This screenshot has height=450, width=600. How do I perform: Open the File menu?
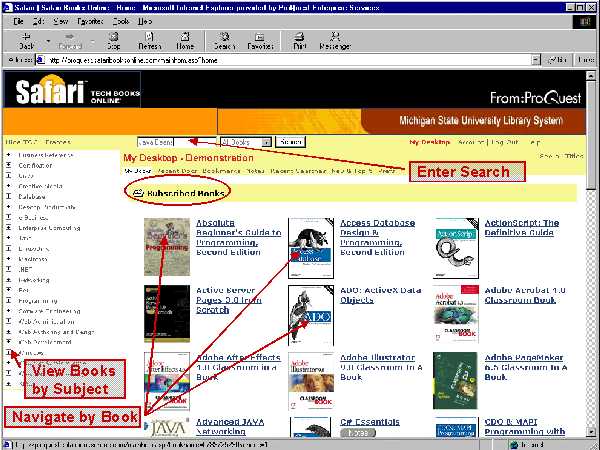point(18,21)
